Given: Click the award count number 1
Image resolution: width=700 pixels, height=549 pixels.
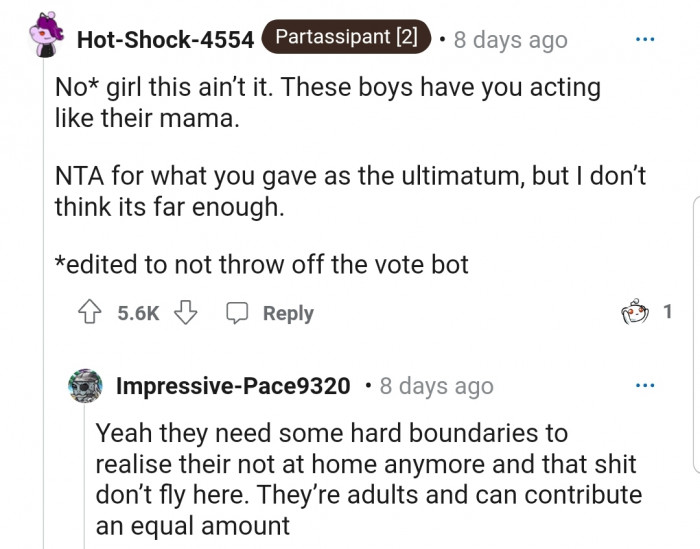Looking at the screenshot, I should 668,313.
